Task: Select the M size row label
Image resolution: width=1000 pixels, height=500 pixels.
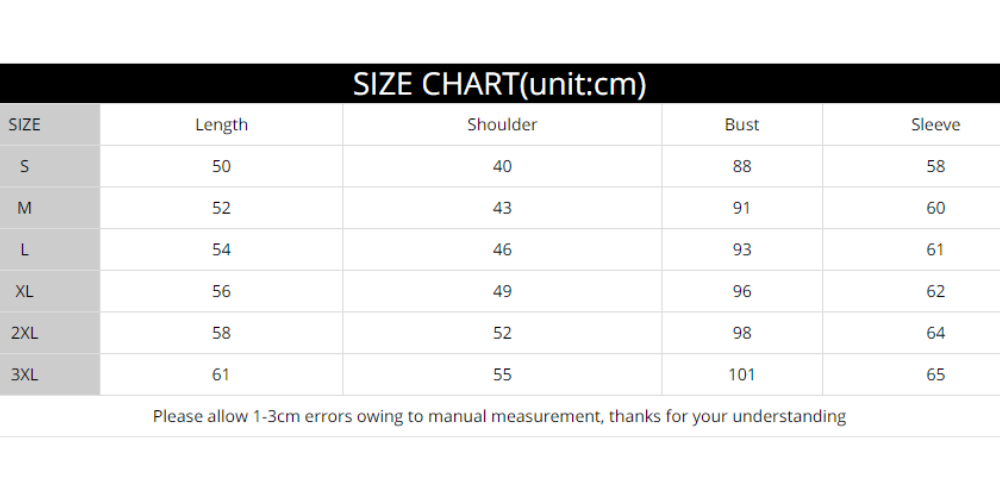Action: point(25,208)
